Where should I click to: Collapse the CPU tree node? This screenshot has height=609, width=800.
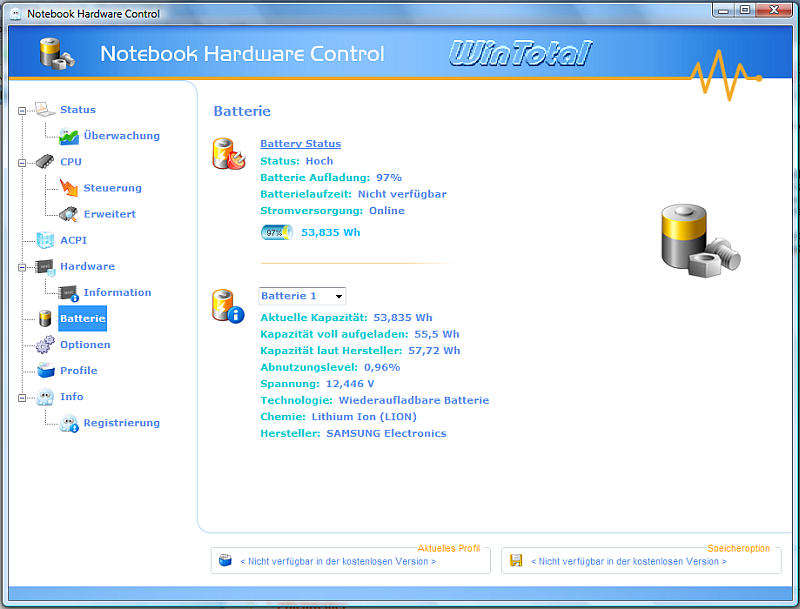pos(22,163)
